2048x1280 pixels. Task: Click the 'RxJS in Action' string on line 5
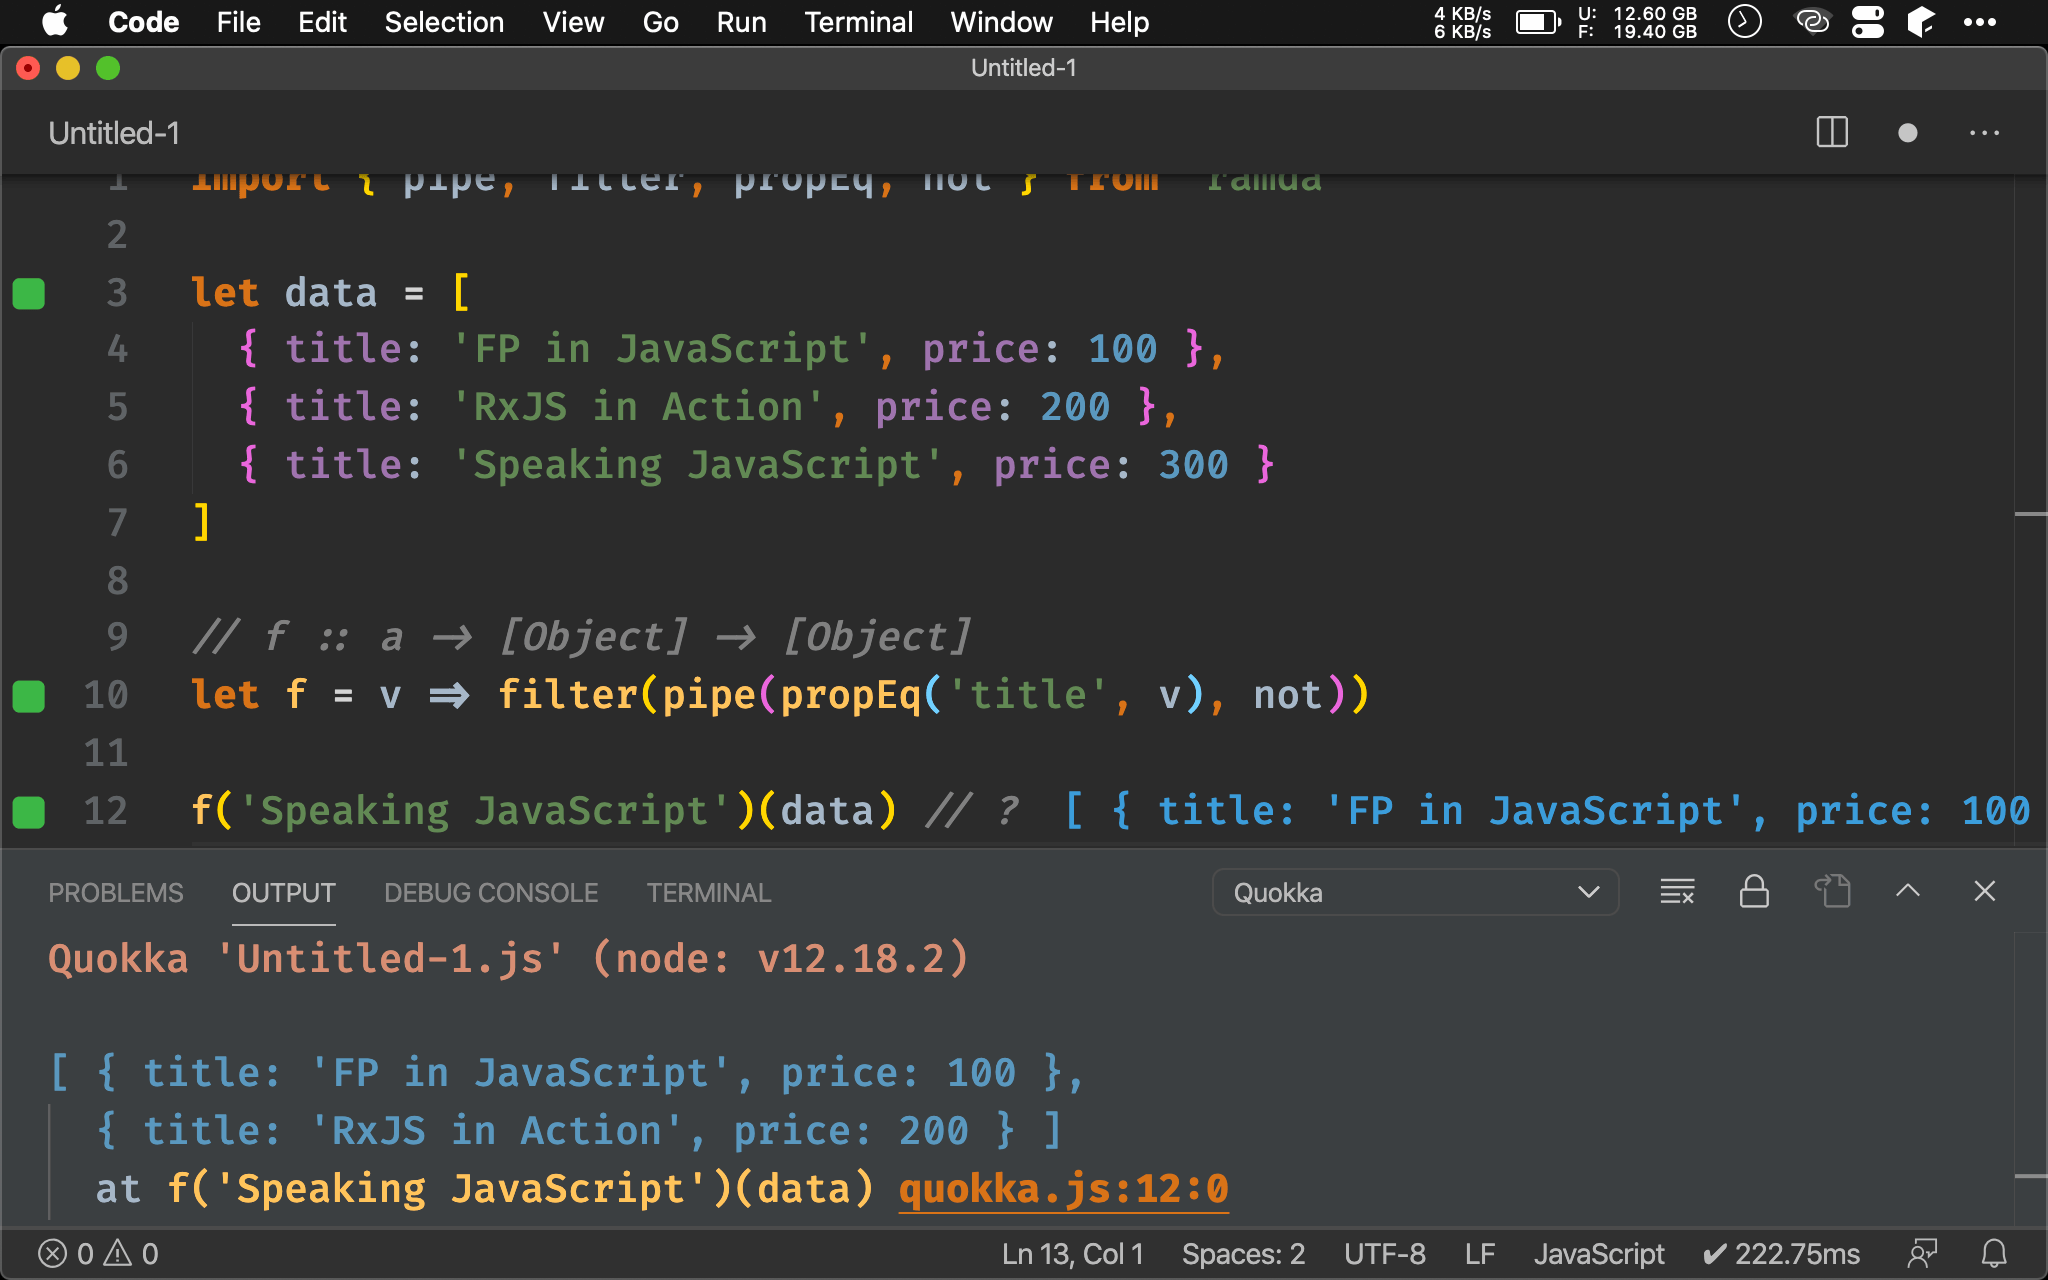tap(638, 407)
